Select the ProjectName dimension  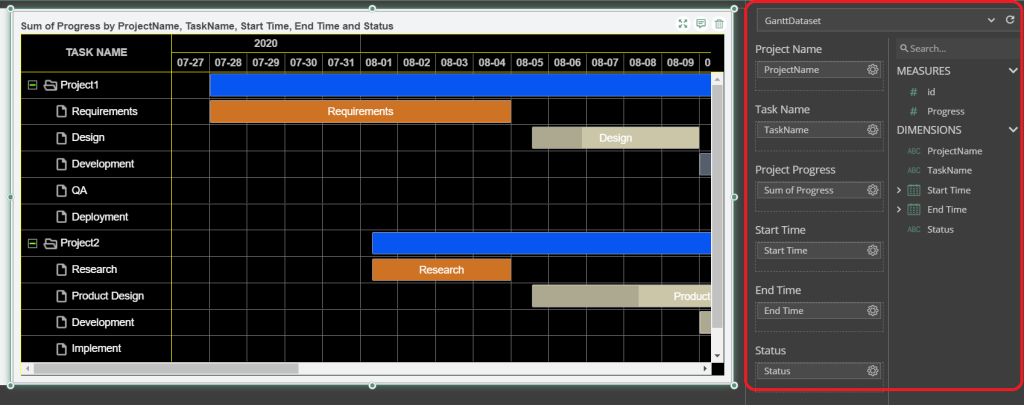954,151
